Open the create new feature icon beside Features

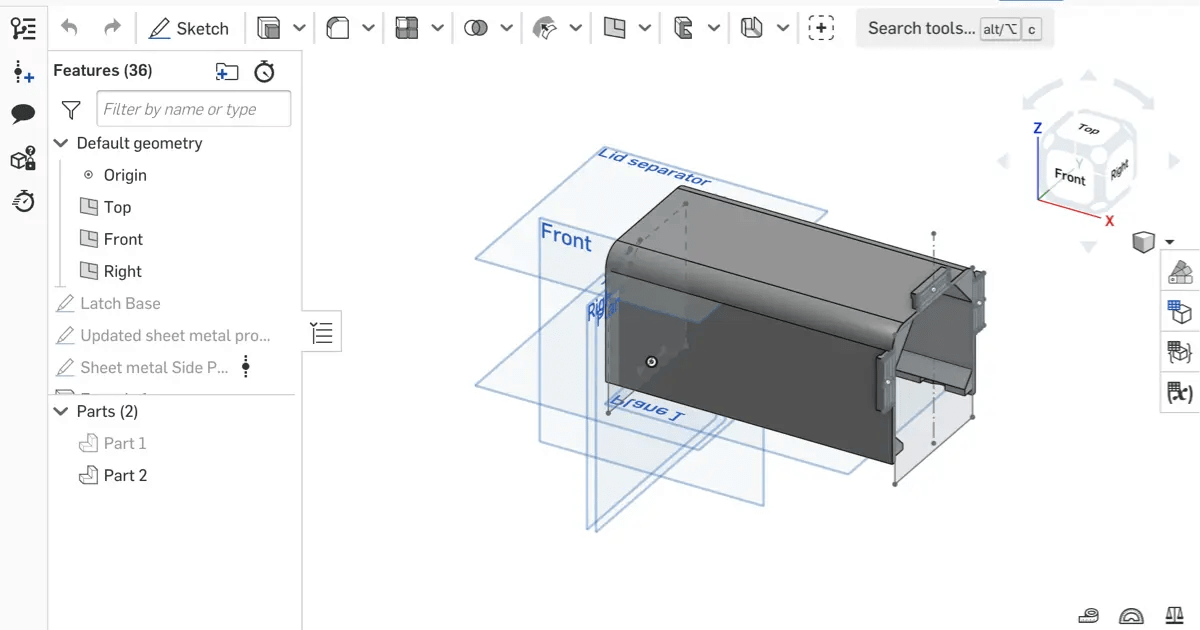pyautogui.click(x=226, y=71)
